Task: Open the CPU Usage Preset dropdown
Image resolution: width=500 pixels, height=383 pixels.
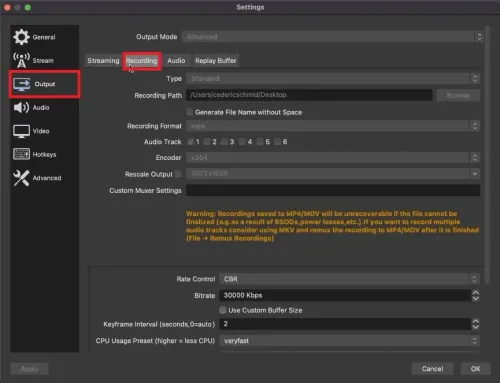Action: click(x=350, y=341)
